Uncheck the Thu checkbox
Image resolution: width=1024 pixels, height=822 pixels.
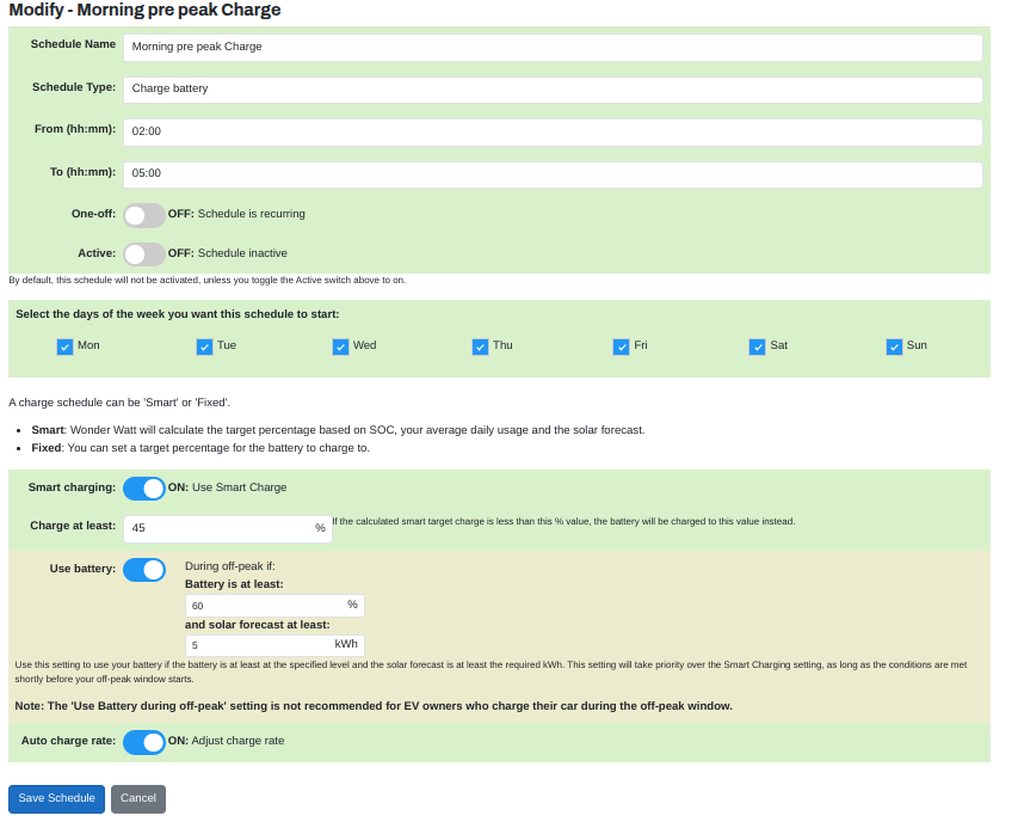[x=481, y=347]
